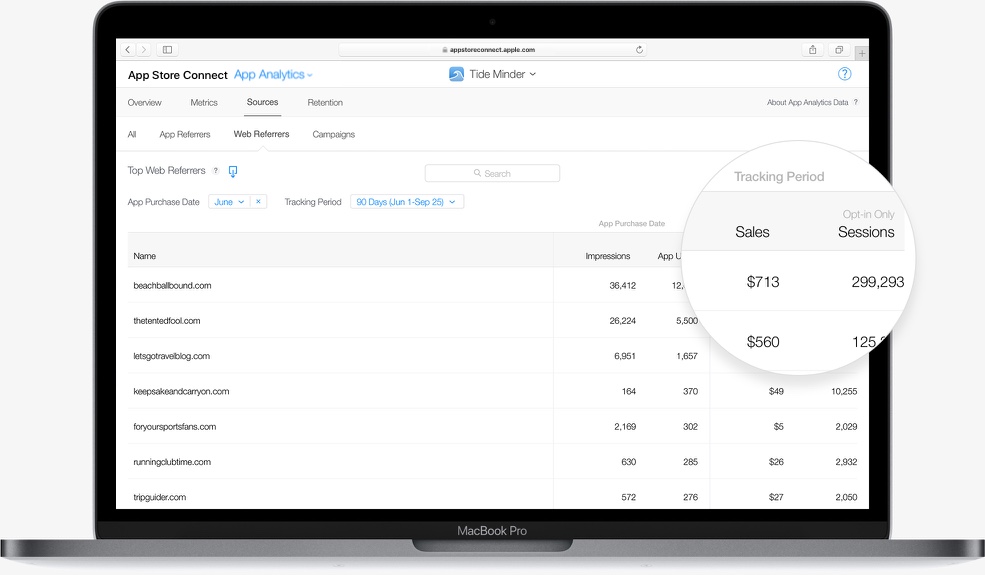Image resolution: width=985 pixels, height=575 pixels.
Task: Open the June purchase date dropdown
Action: [x=229, y=202]
